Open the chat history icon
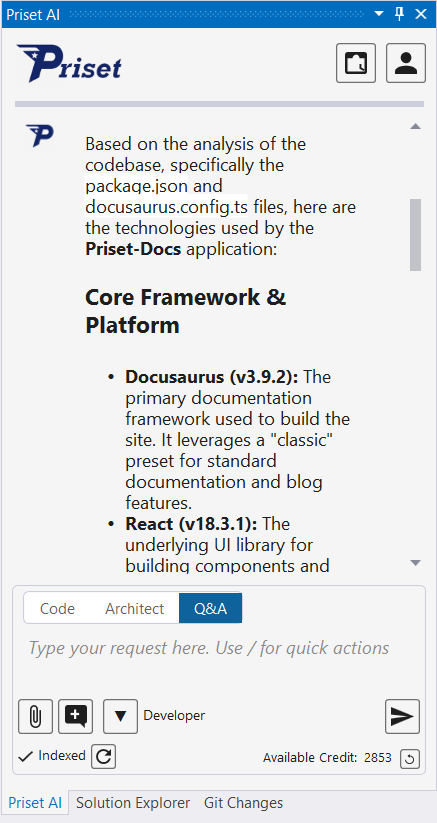This screenshot has height=823, width=437. [x=356, y=63]
